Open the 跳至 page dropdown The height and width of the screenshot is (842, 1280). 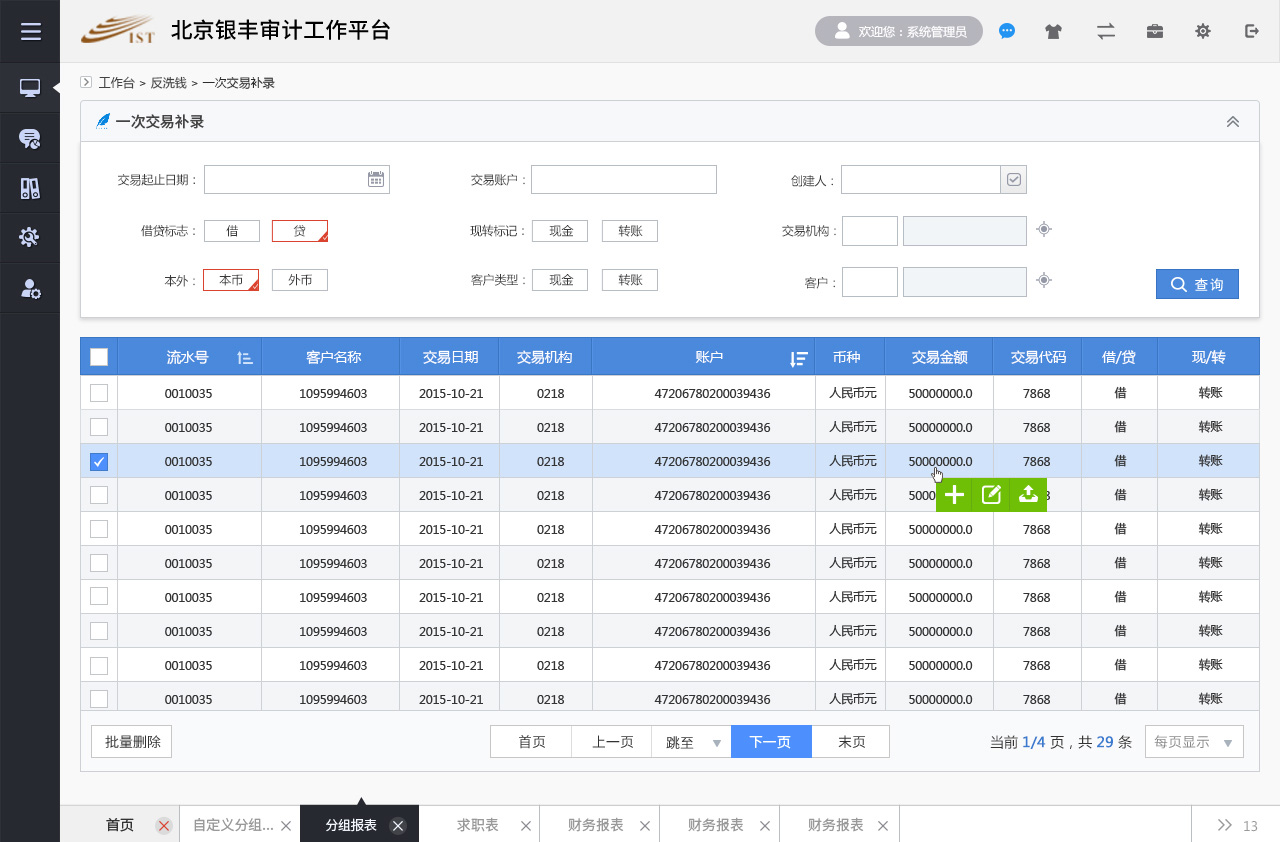pyautogui.click(x=691, y=741)
